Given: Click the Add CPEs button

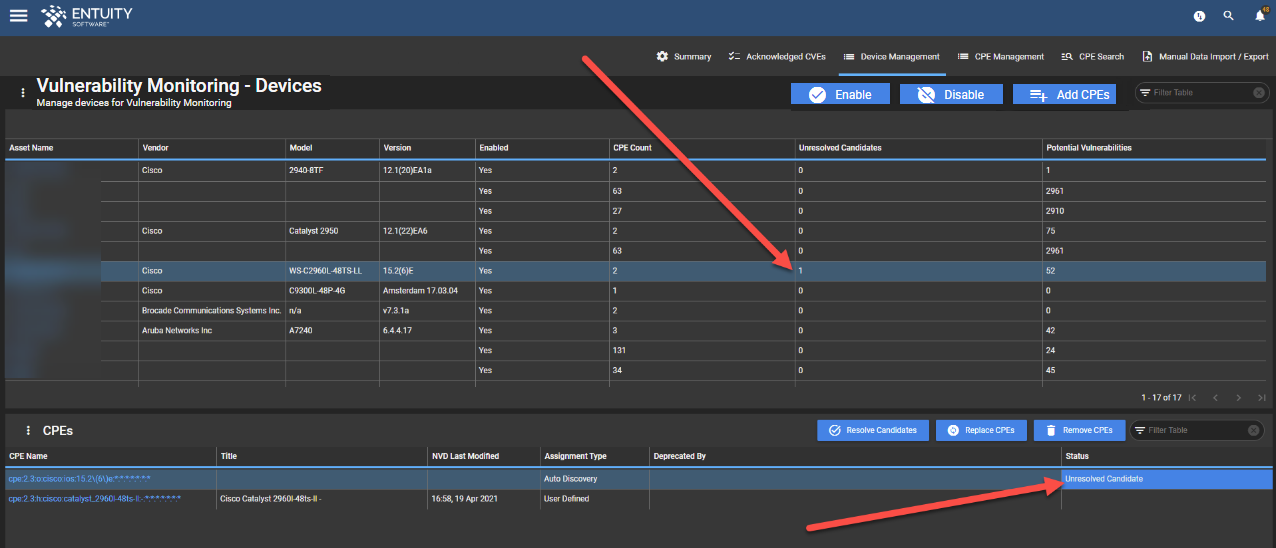Looking at the screenshot, I should [1064, 94].
